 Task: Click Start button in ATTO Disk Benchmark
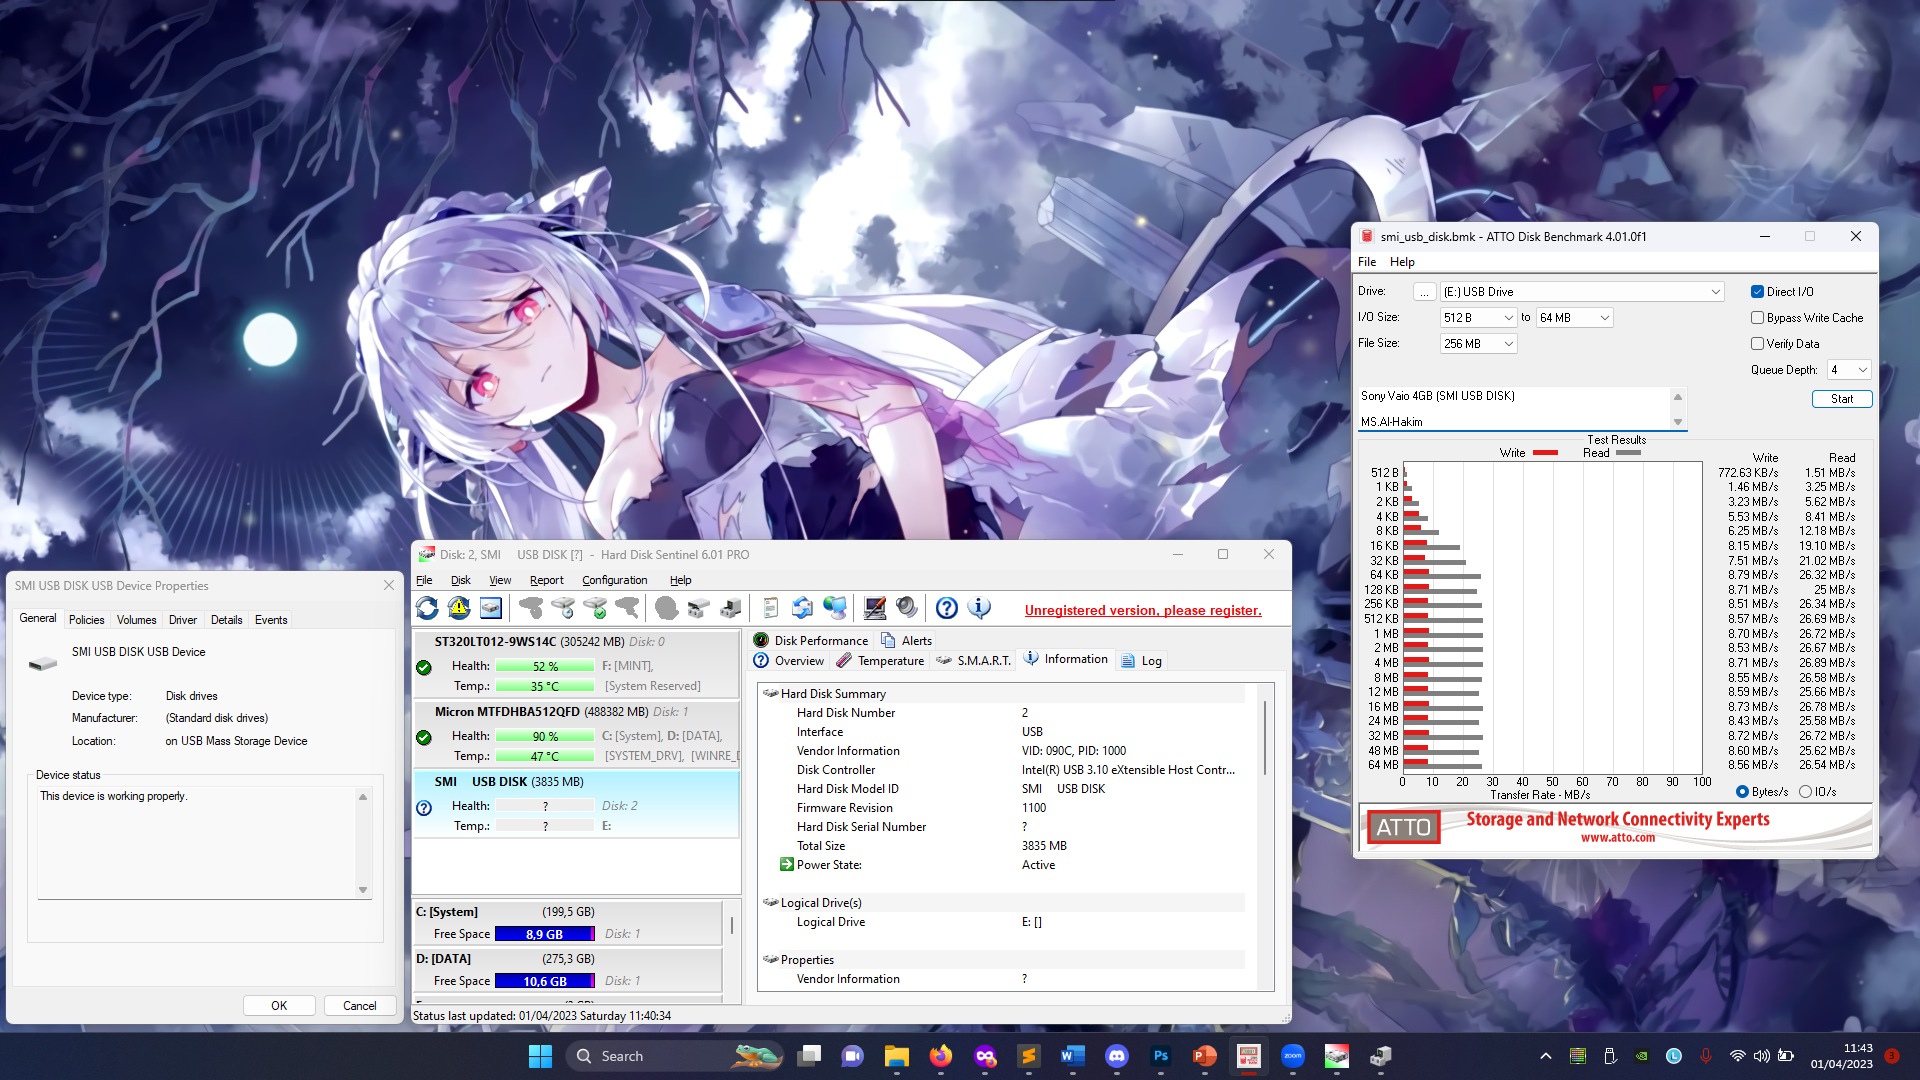1842,399
